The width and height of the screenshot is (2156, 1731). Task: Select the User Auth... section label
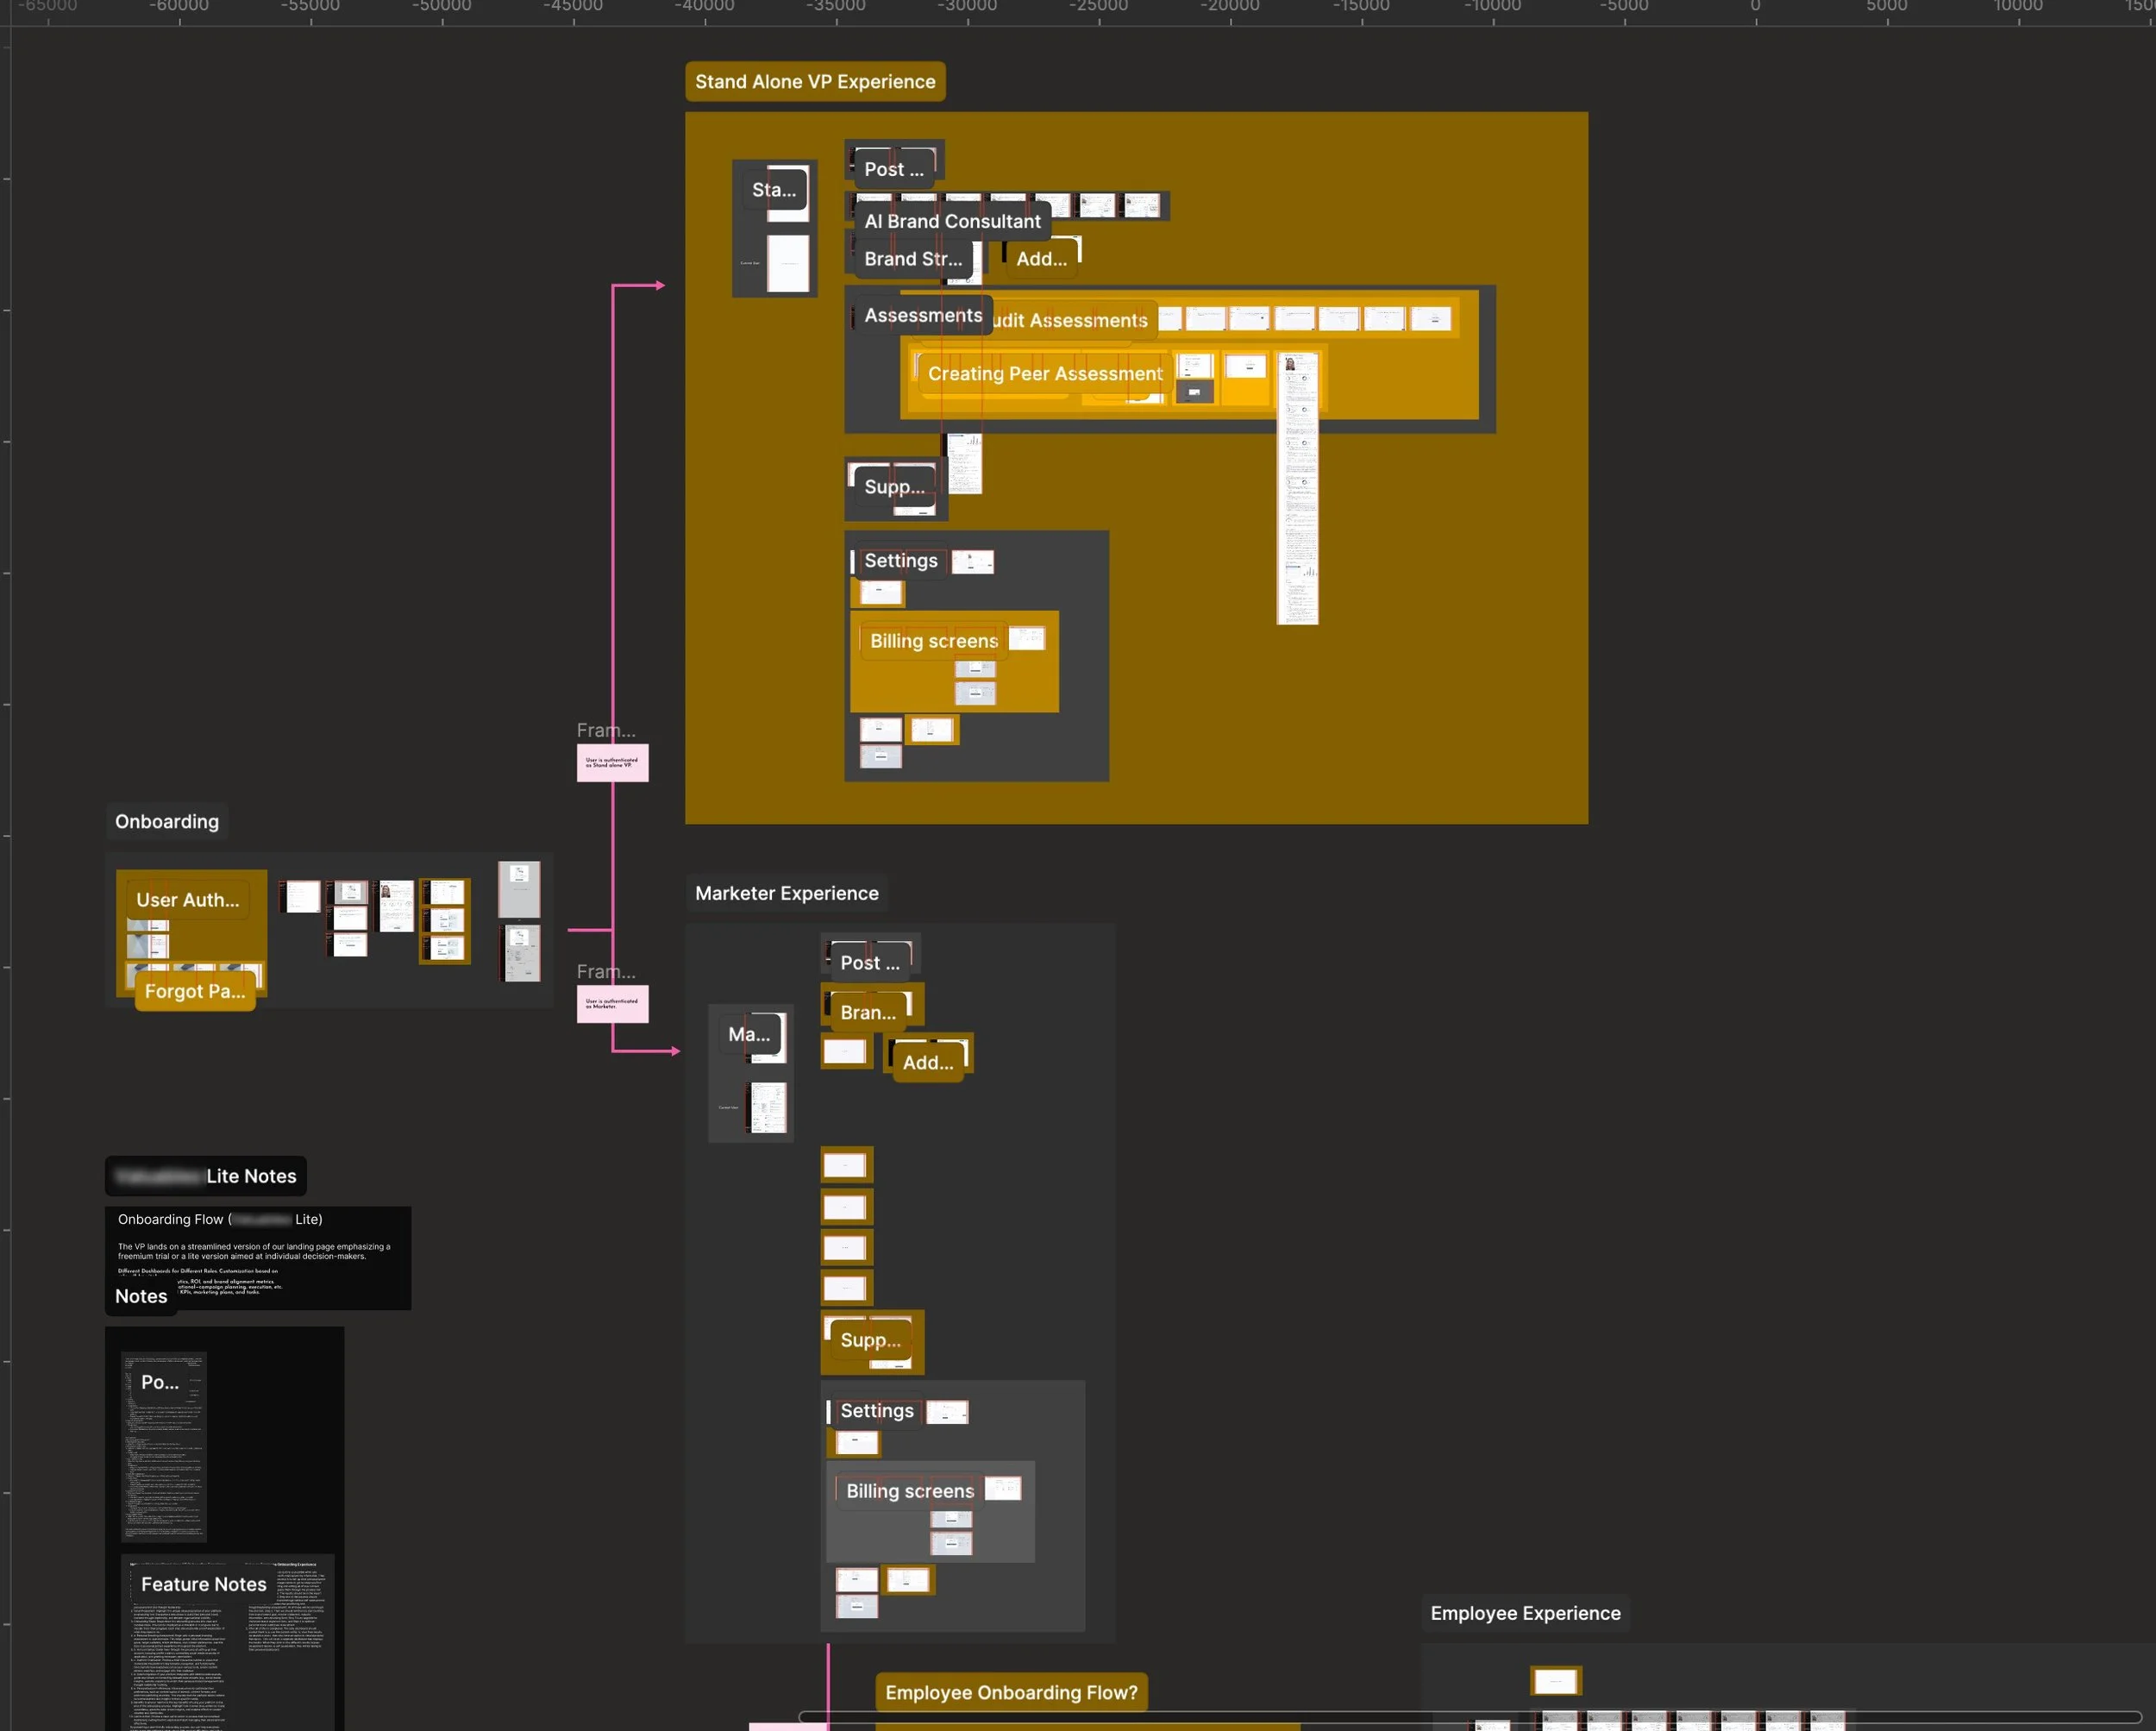tap(187, 900)
